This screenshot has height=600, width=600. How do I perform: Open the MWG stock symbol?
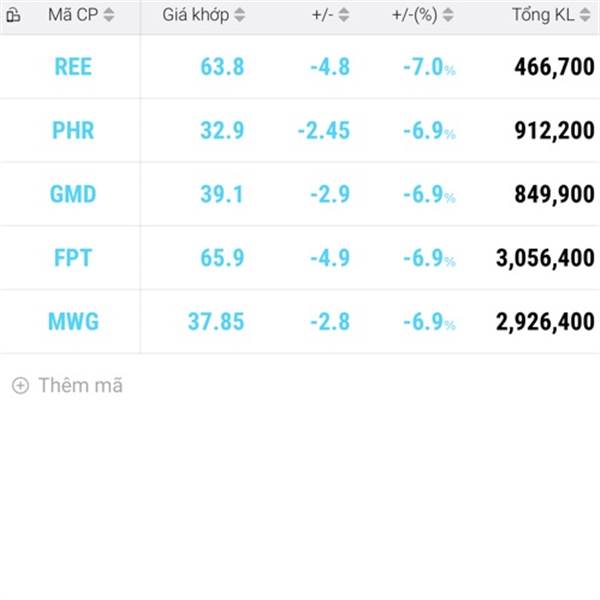[x=73, y=321]
